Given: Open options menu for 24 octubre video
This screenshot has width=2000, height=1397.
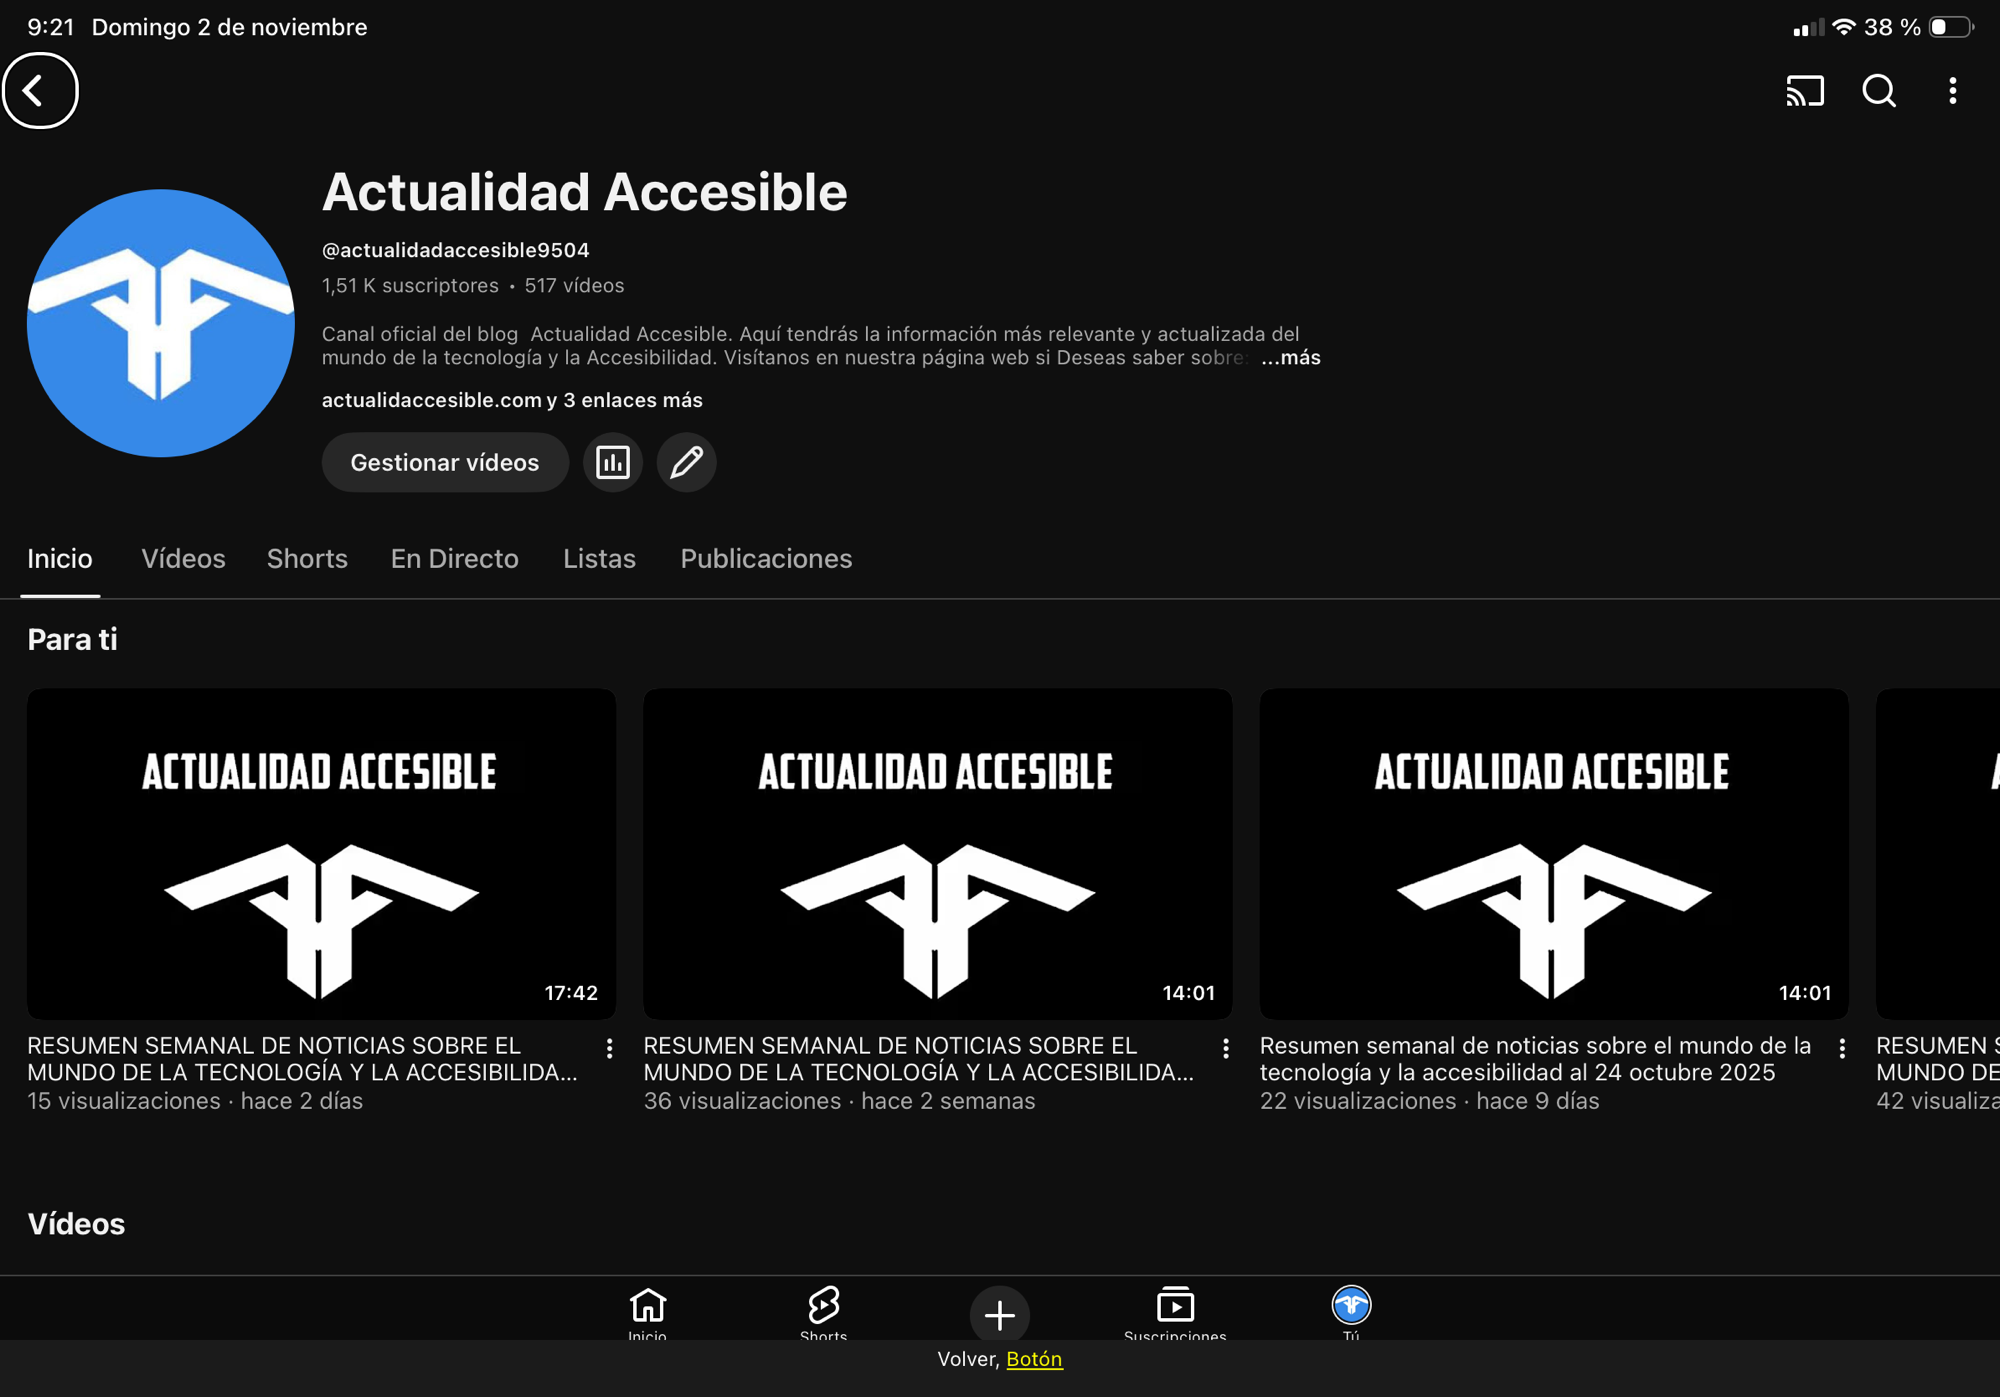Looking at the screenshot, I should (1842, 1048).
